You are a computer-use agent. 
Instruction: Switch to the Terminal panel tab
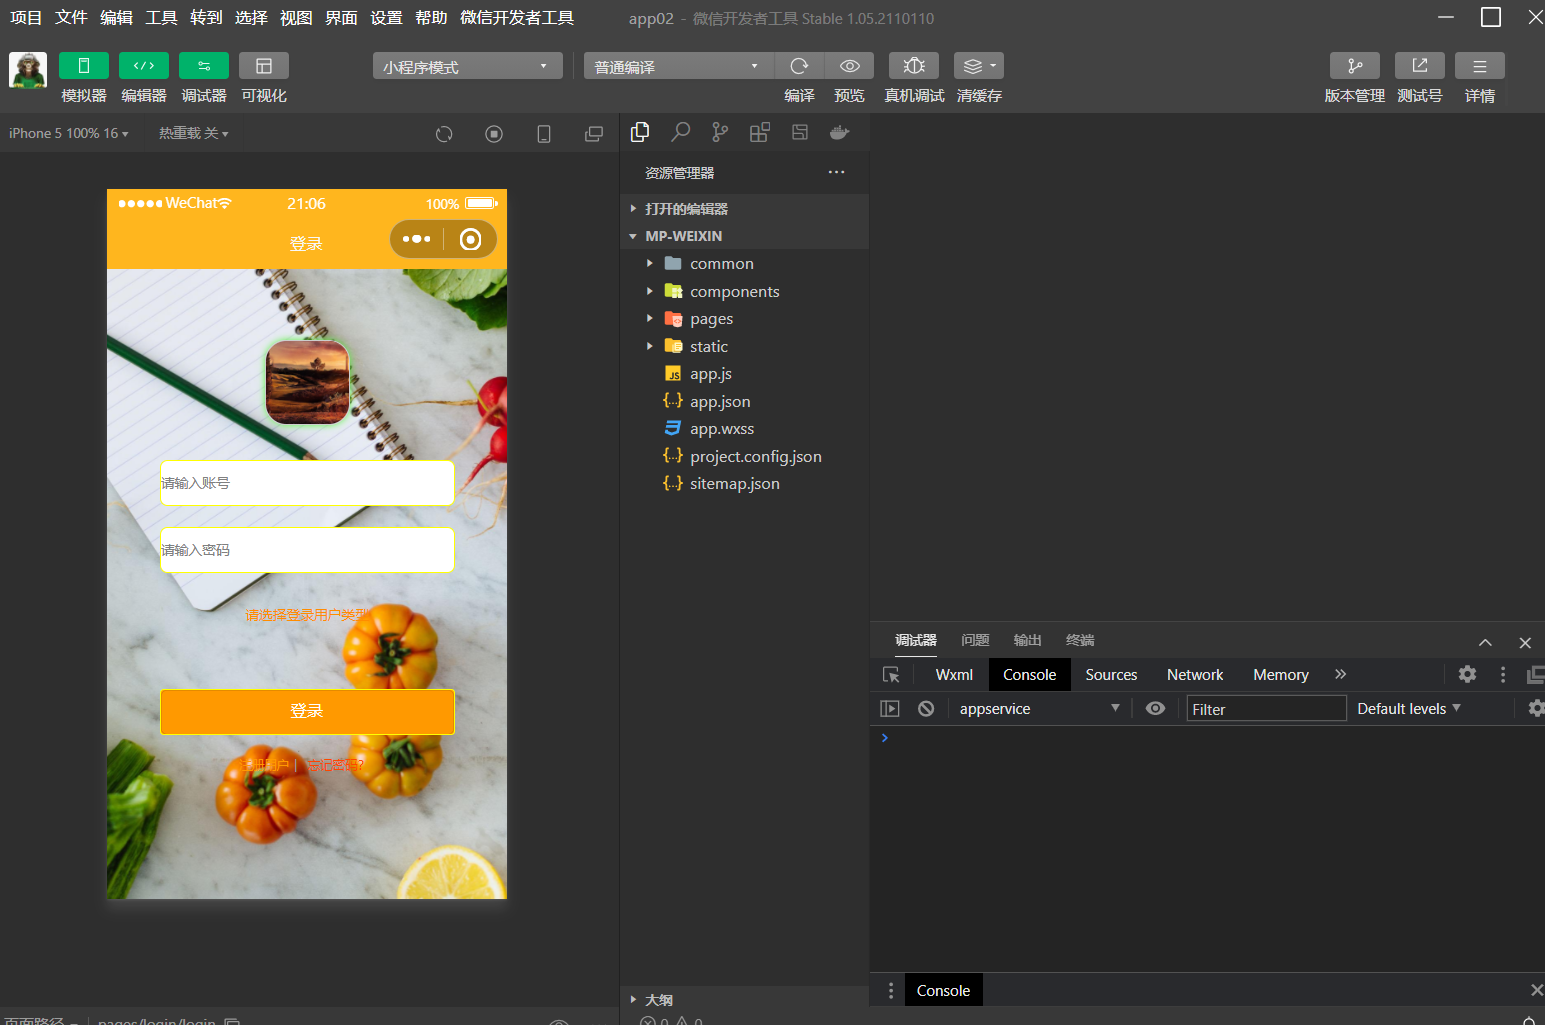click(1080, 640)
